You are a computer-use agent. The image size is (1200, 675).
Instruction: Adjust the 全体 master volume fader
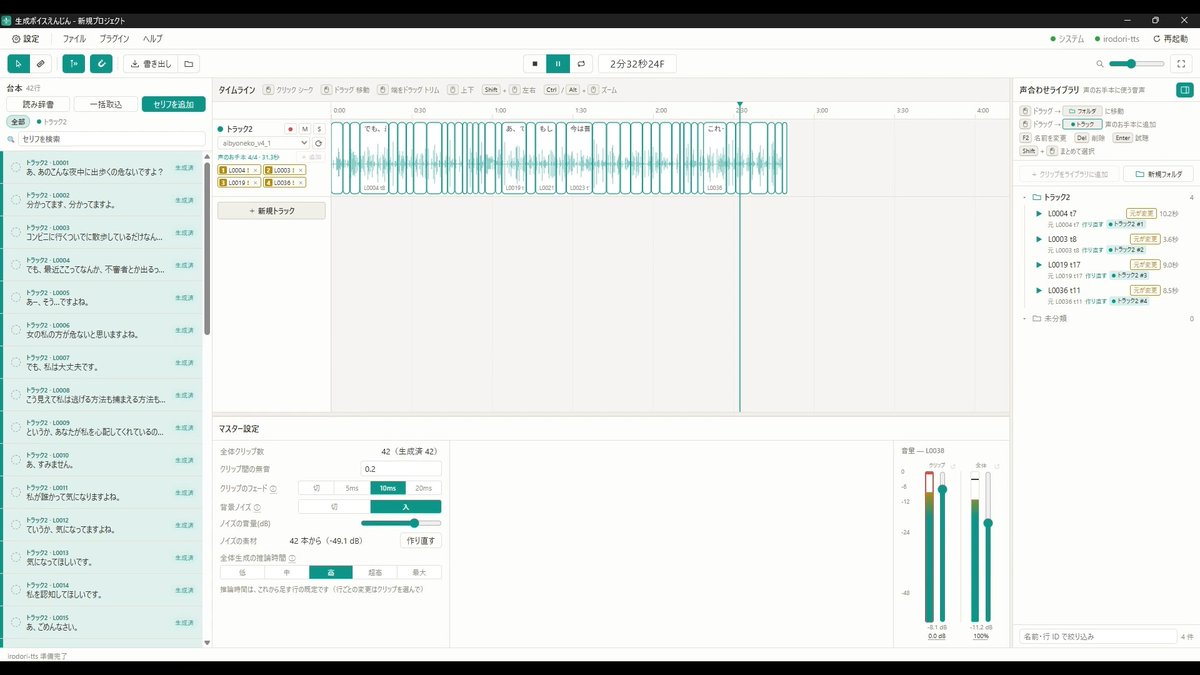pyautogui.click(x=988, y=546)
